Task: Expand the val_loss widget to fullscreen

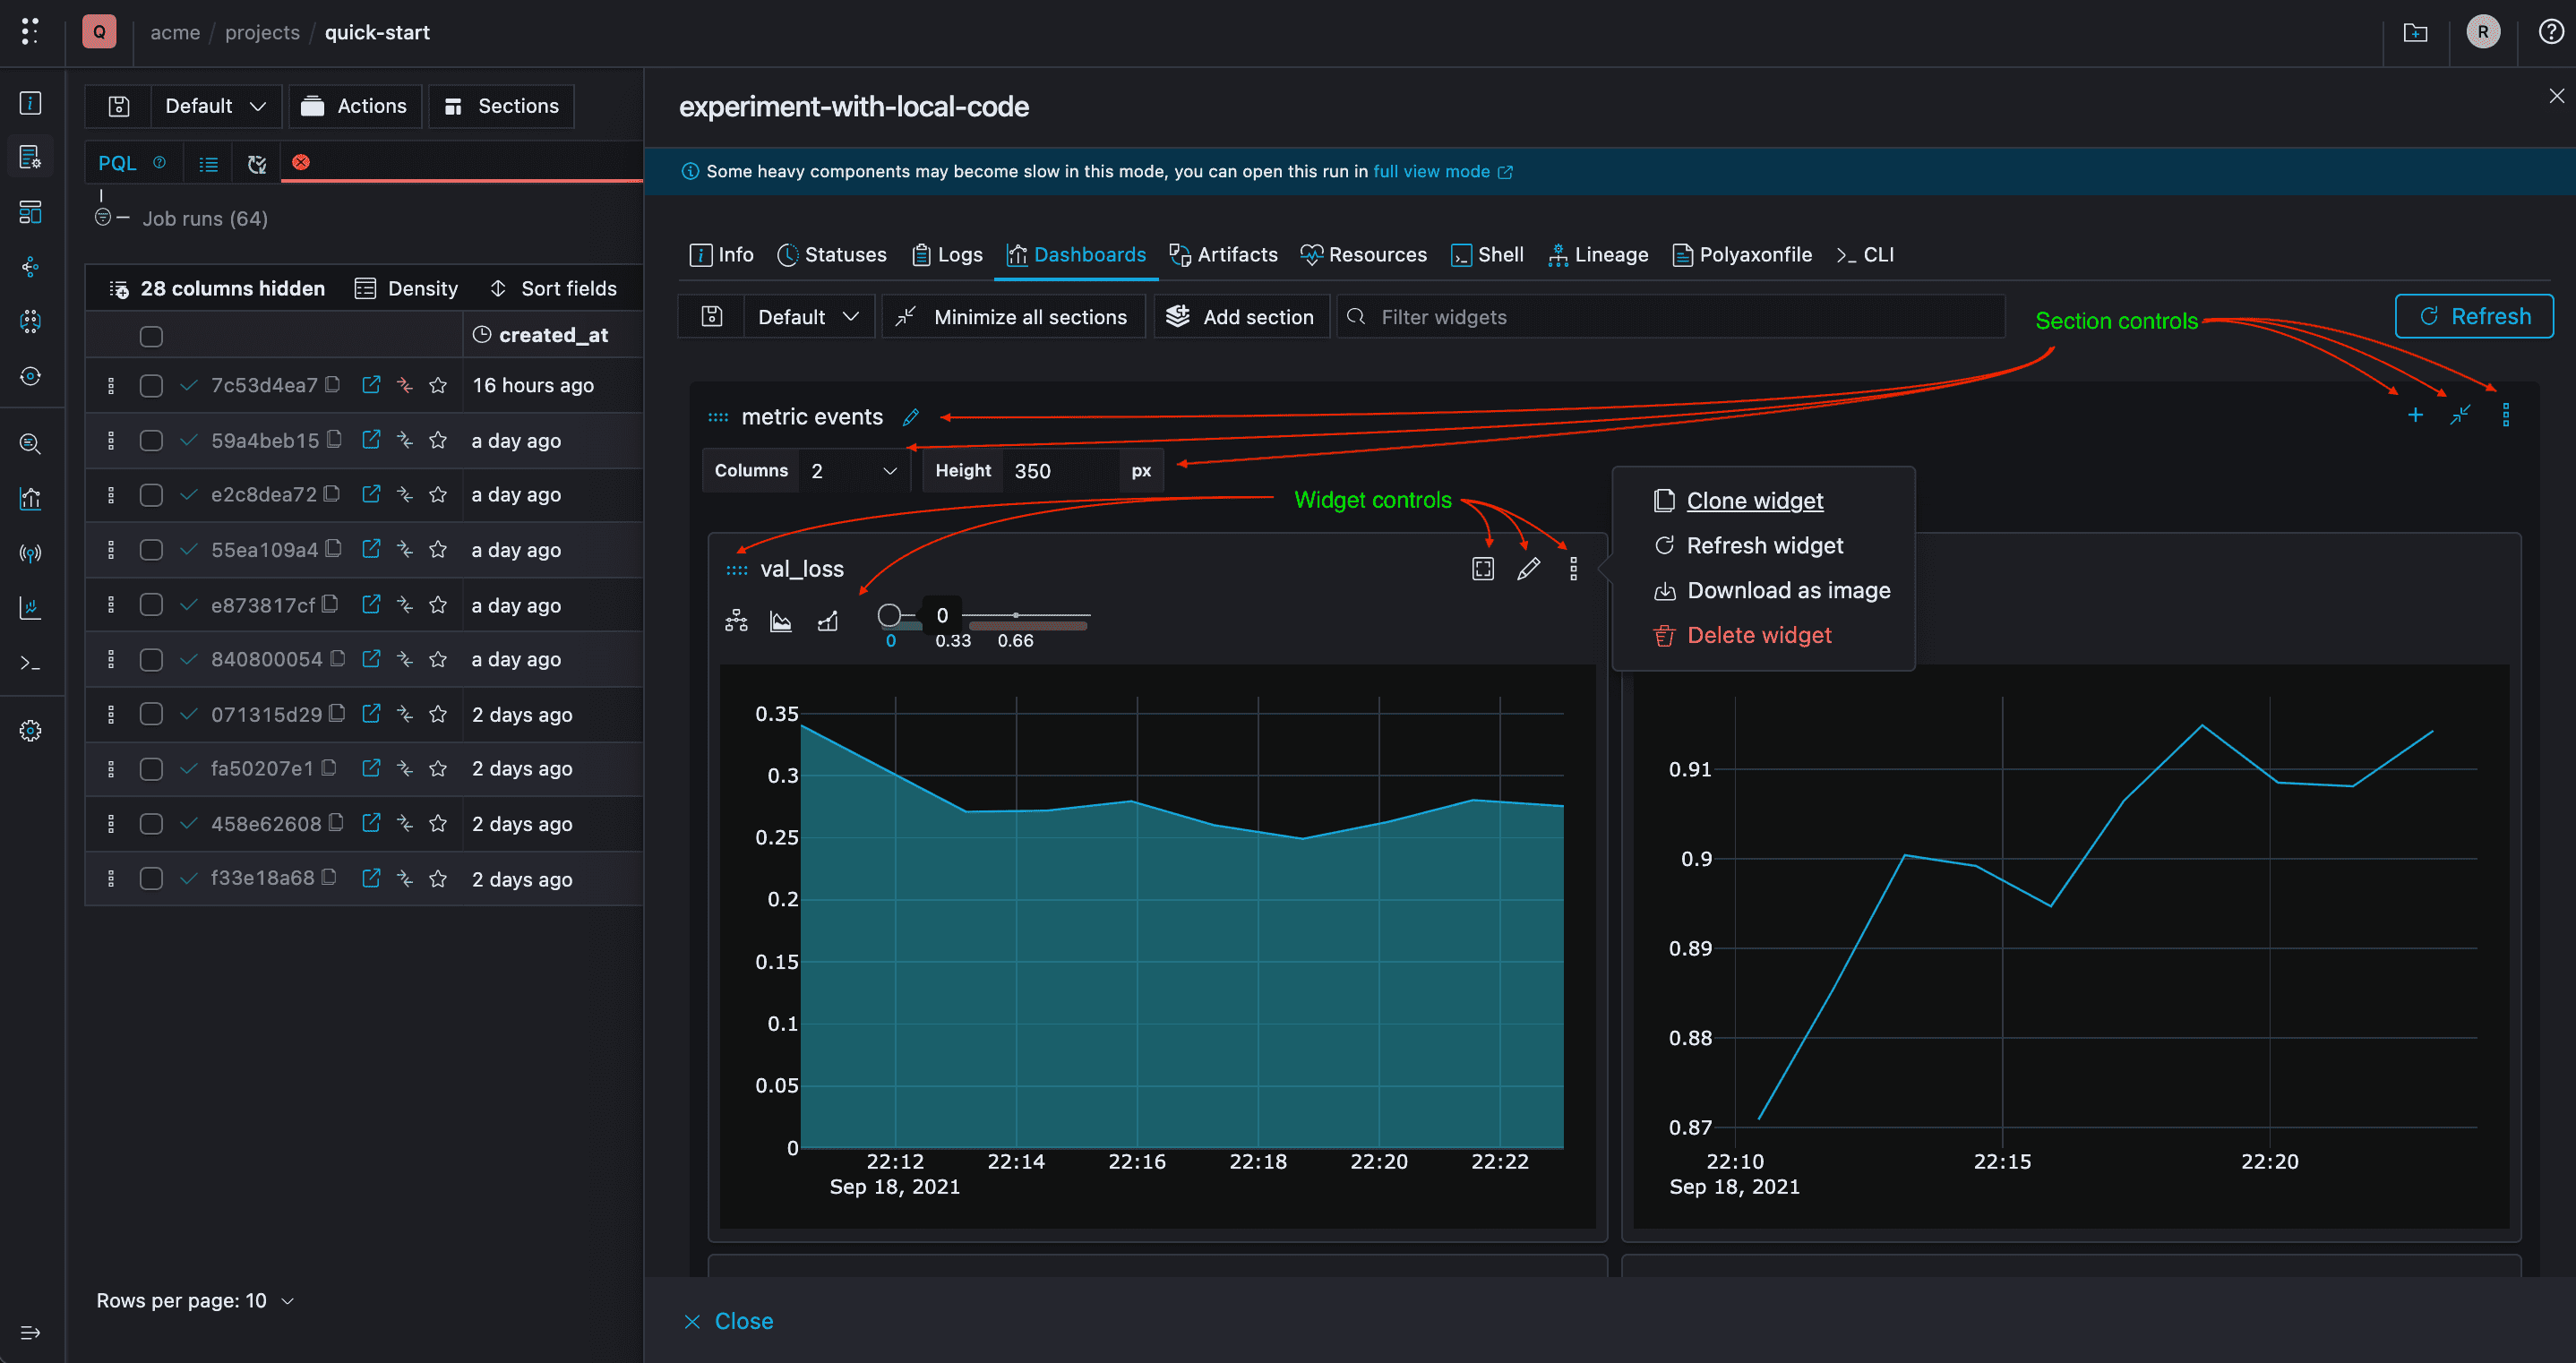Action: coord(1483,567)
